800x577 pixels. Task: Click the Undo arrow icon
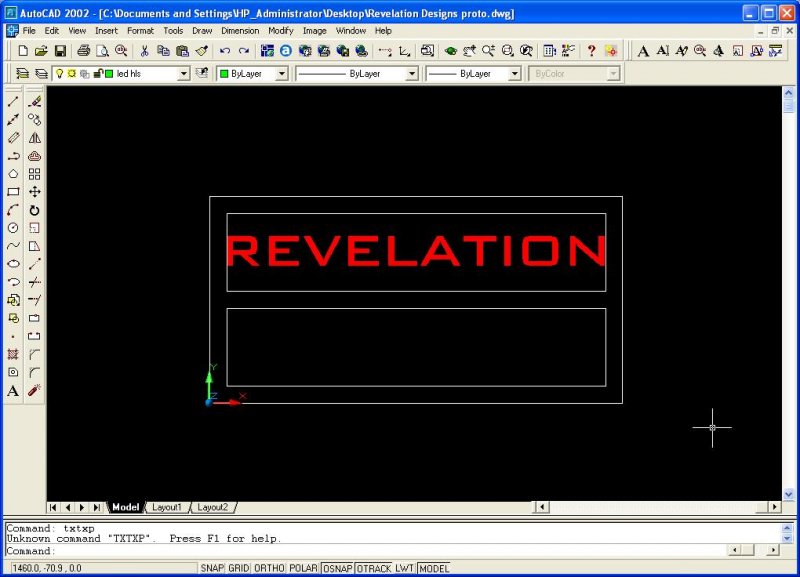224,51
